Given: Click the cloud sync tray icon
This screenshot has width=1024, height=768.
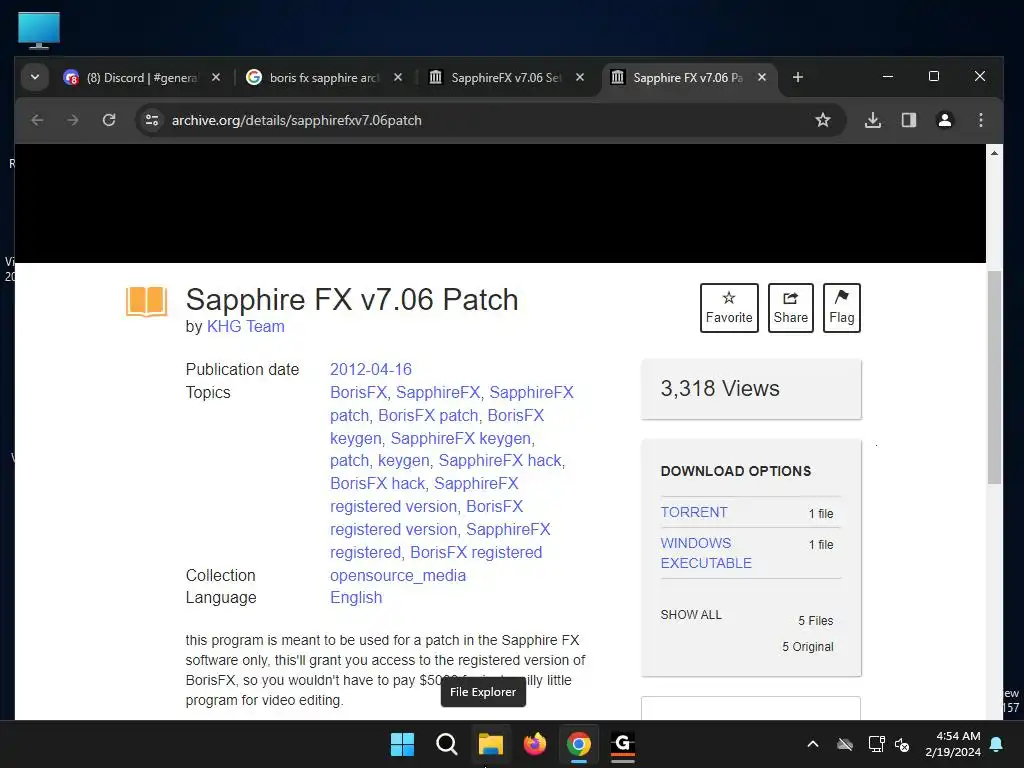Looking at the screenshot, I should 845,744.
